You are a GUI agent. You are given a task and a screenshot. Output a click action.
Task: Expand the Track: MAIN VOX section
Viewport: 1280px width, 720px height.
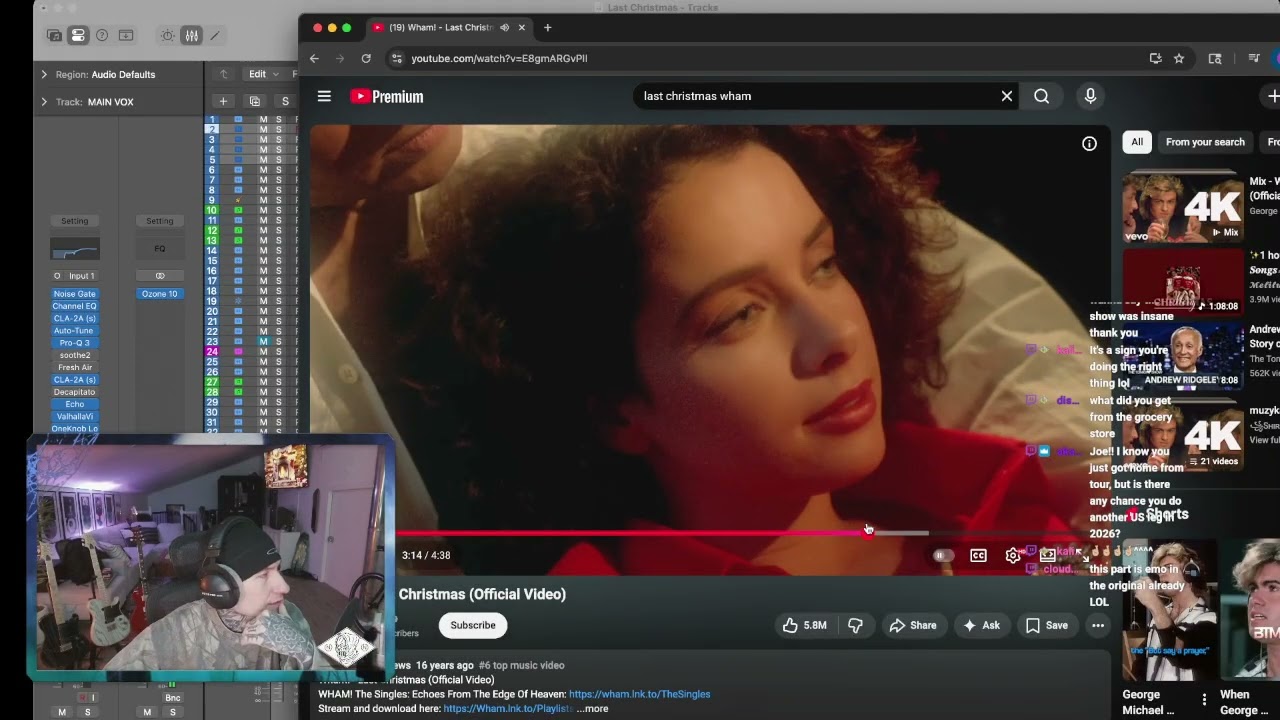pos(44,102)
